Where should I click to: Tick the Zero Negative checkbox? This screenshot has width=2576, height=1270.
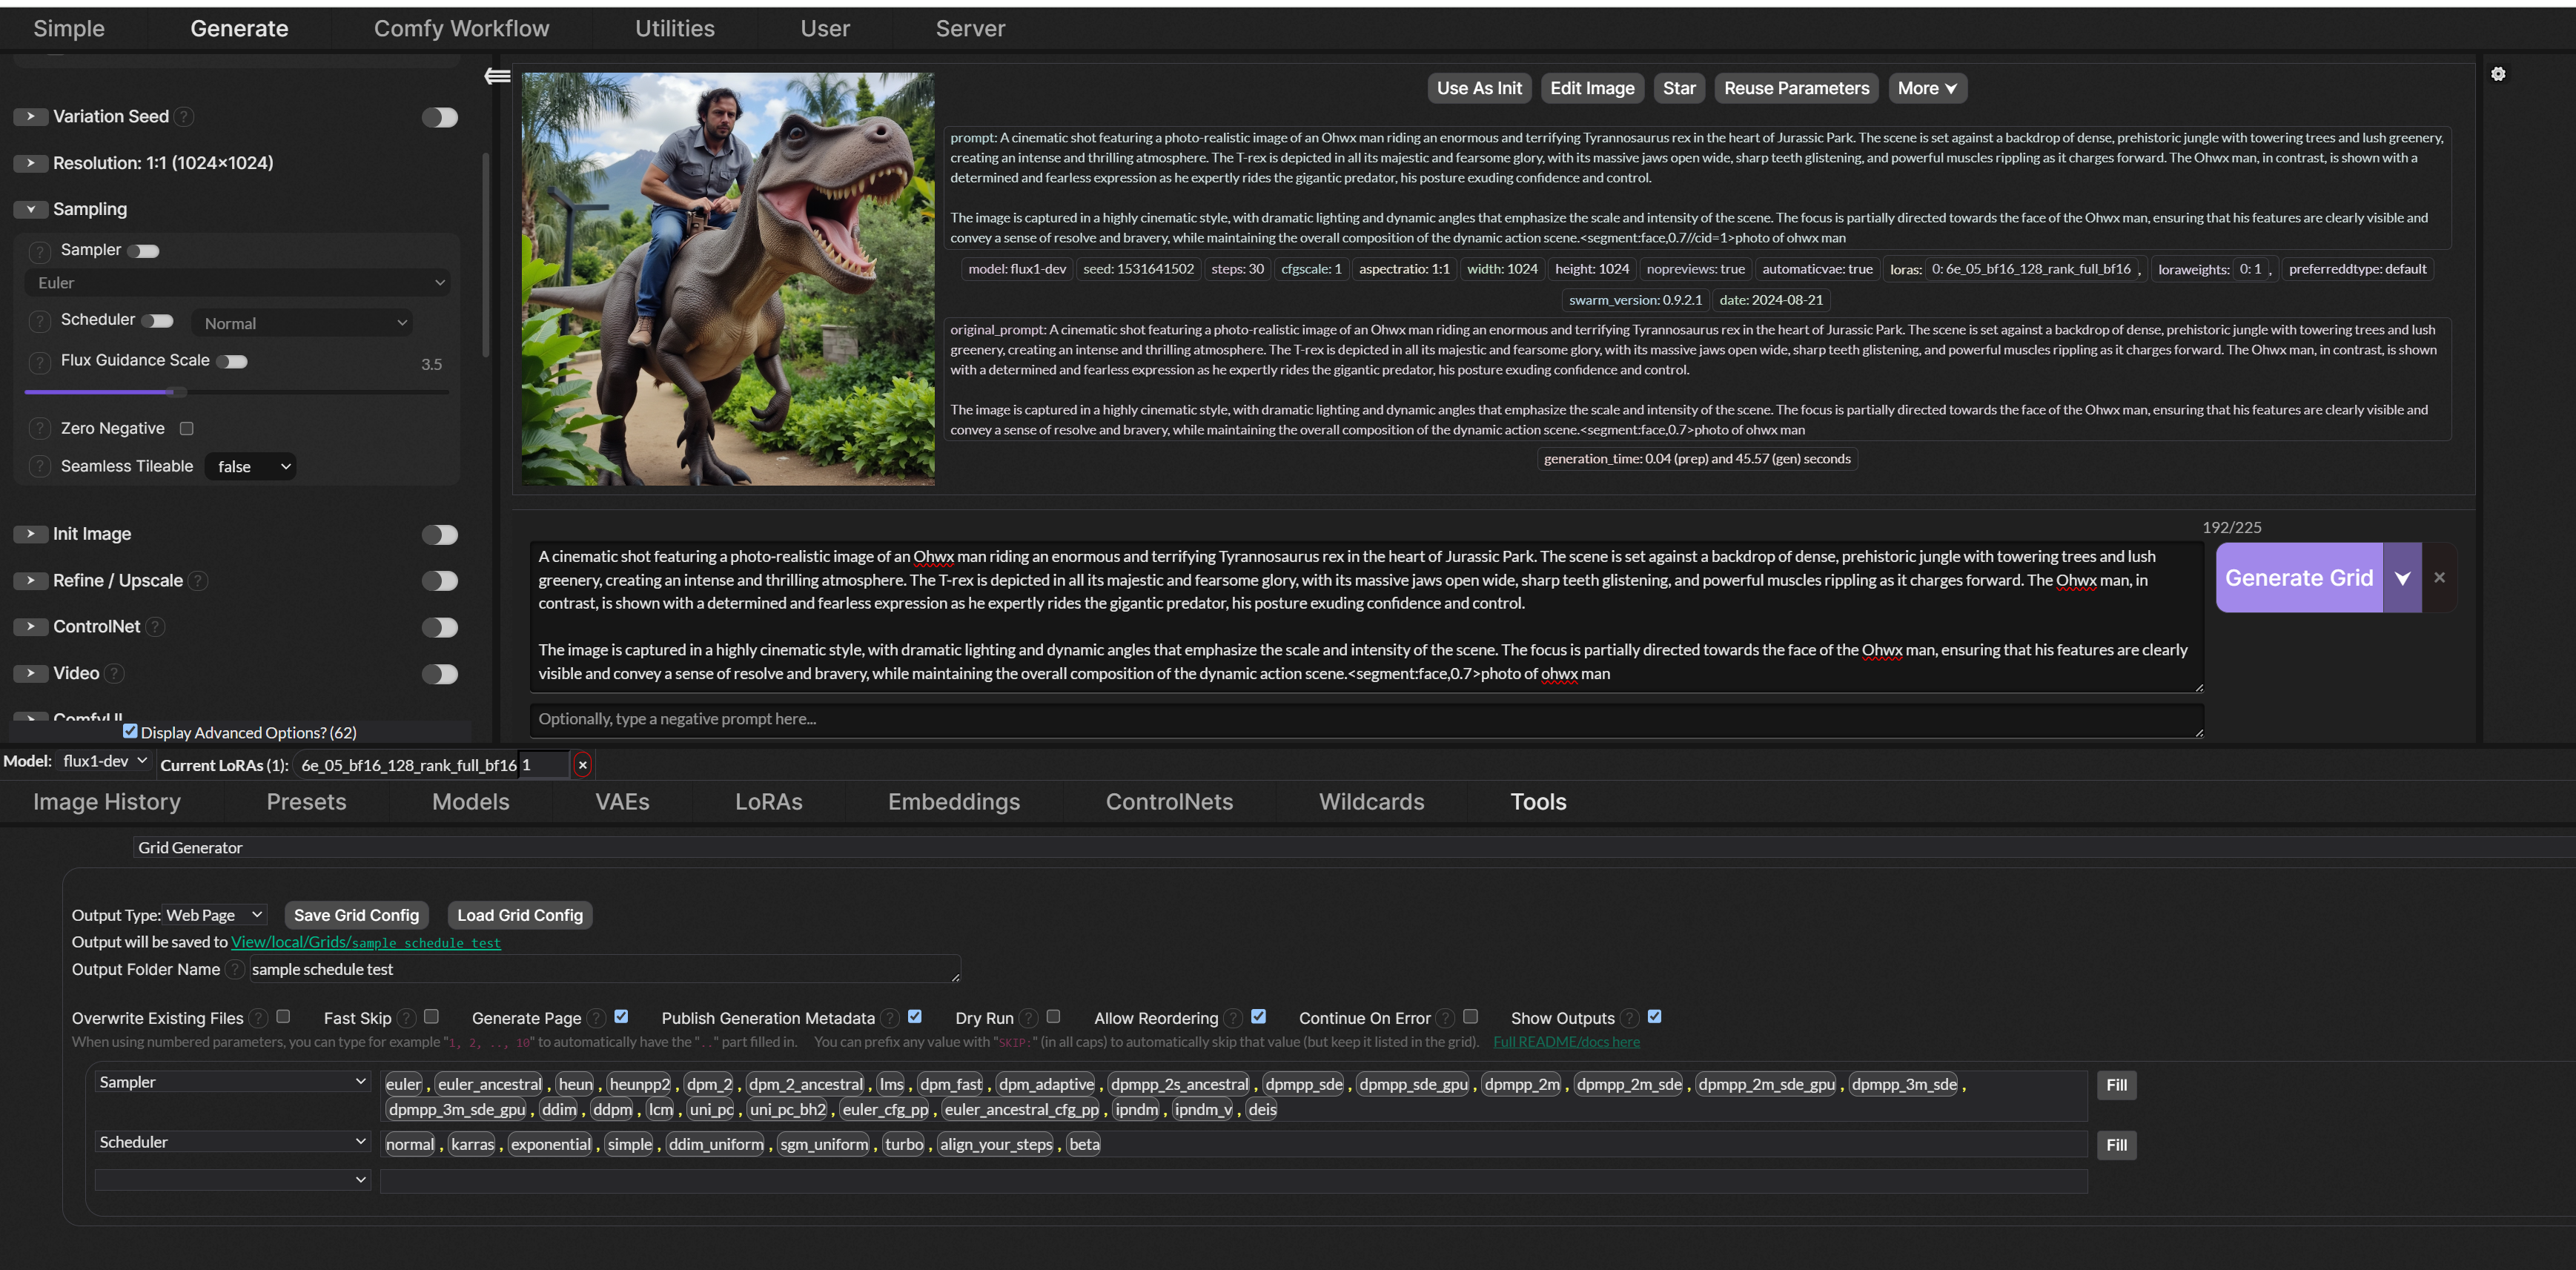coord(186,429)
